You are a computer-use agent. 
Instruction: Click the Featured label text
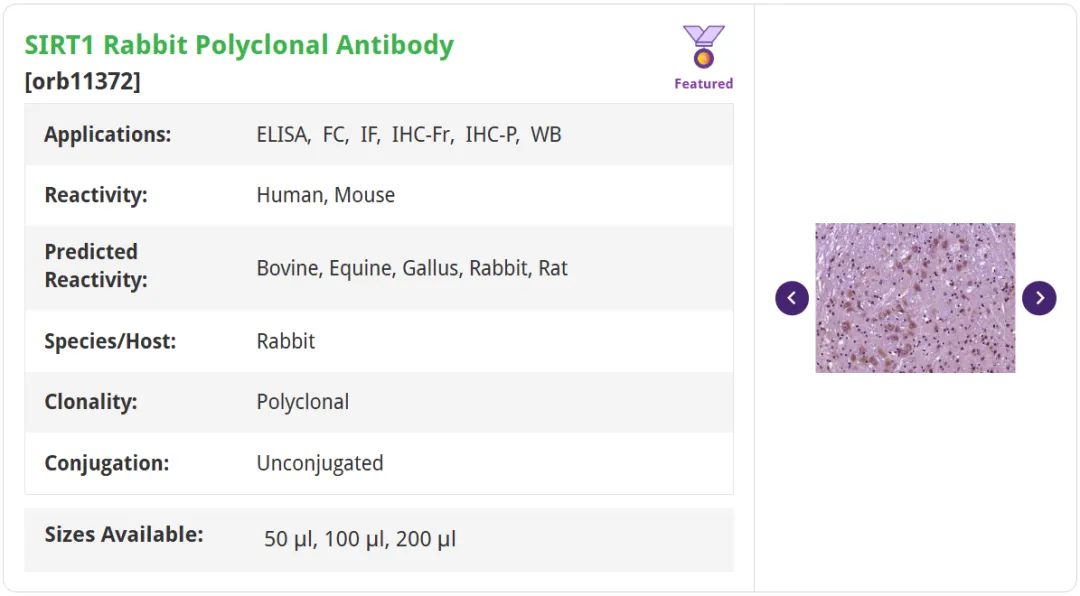coord(703,83)
